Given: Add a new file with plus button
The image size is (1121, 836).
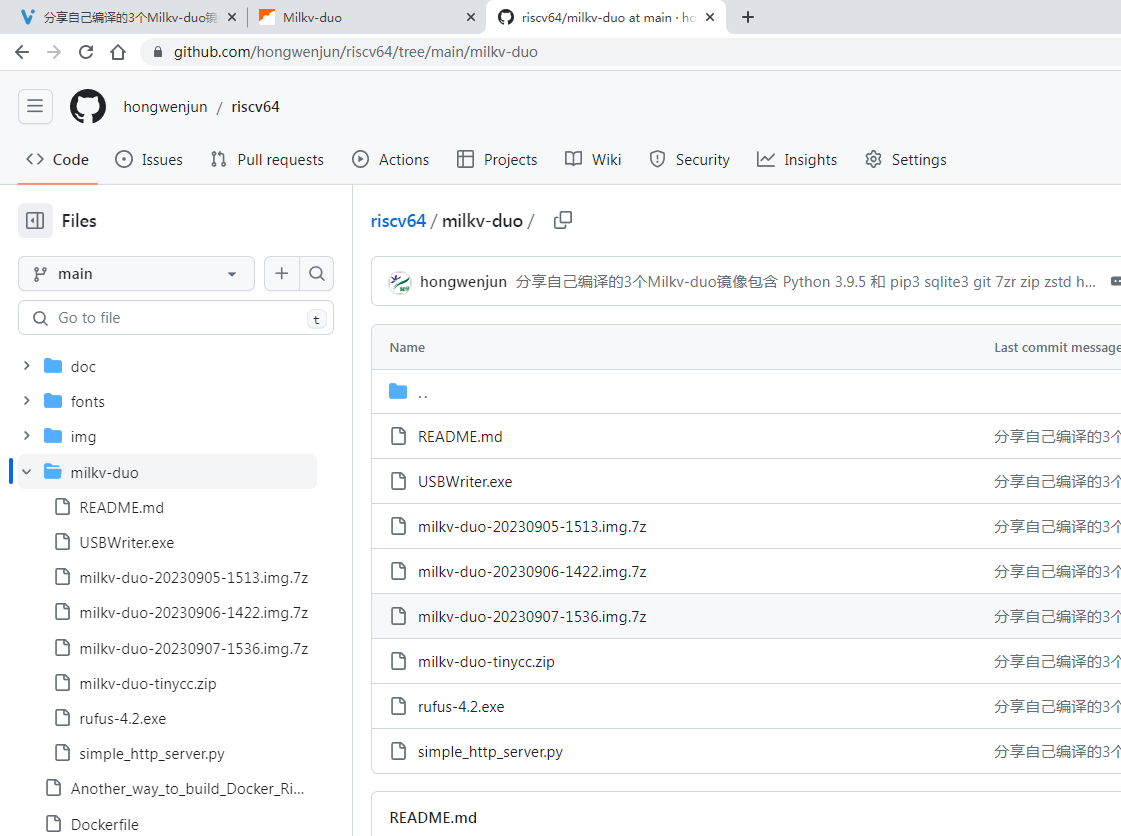Looking at the screenshot, I should pos(282,274).
